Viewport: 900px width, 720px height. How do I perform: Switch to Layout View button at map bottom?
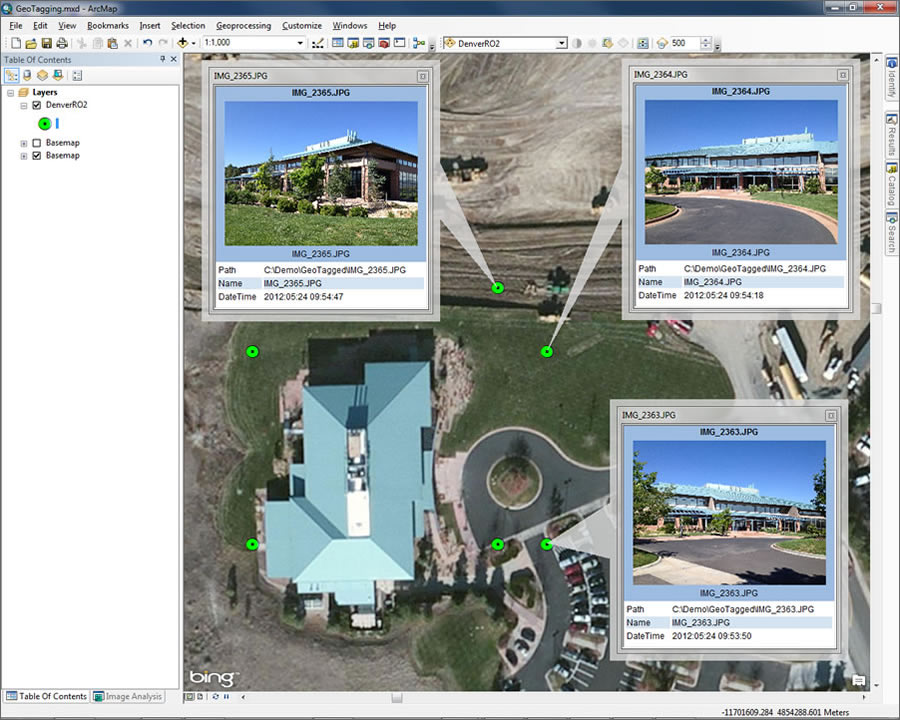[199, 696]
